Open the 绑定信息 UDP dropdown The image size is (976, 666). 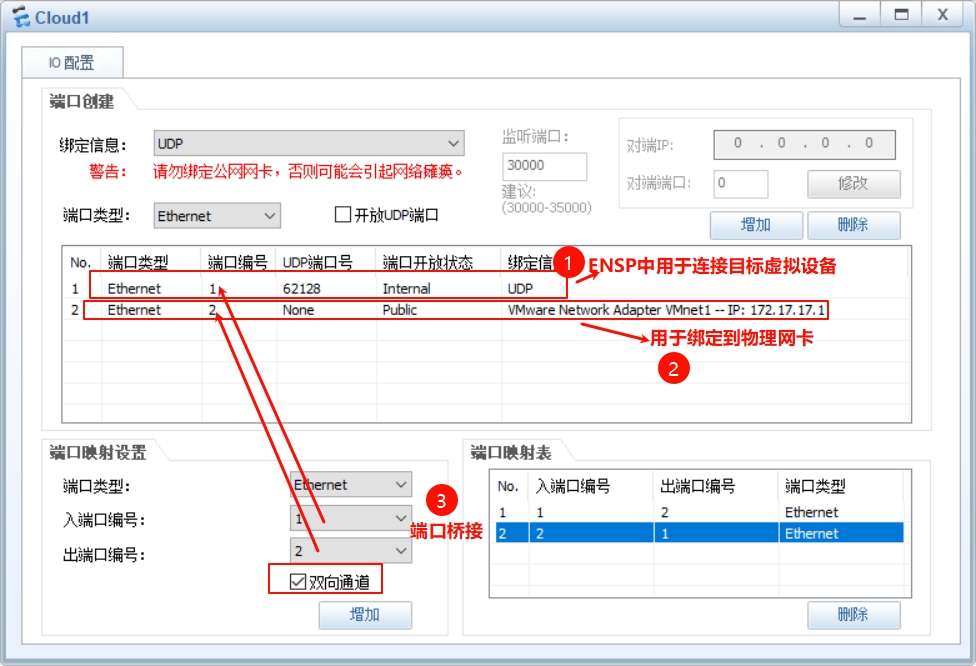(309, 144)
